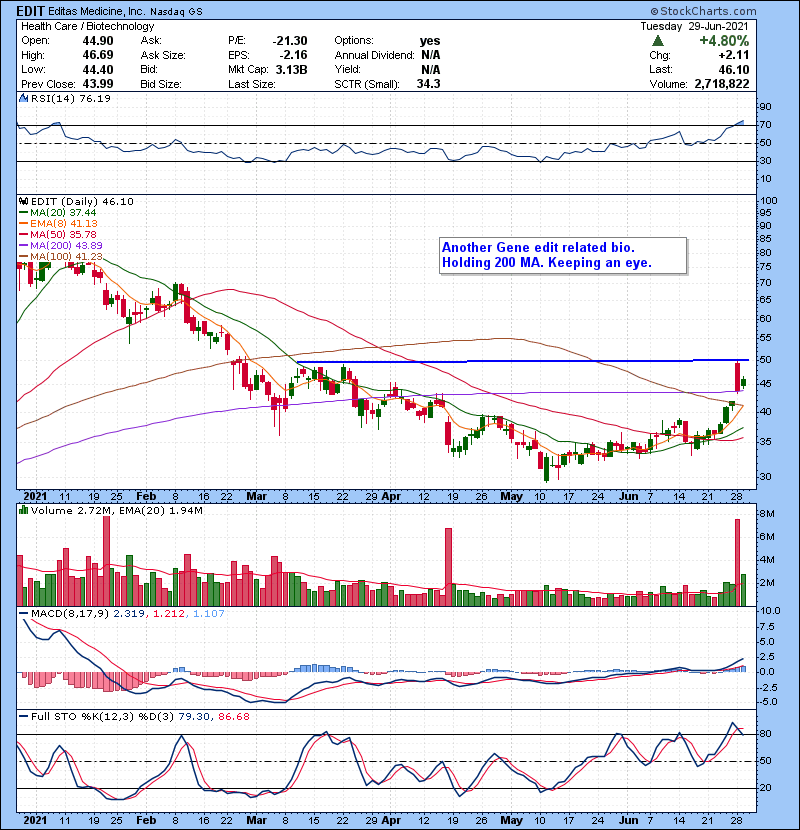Viewport: 800px width, 830px height.
Task: Click the 'Nasdaq GS' exchange label
Action: (176, 12)
